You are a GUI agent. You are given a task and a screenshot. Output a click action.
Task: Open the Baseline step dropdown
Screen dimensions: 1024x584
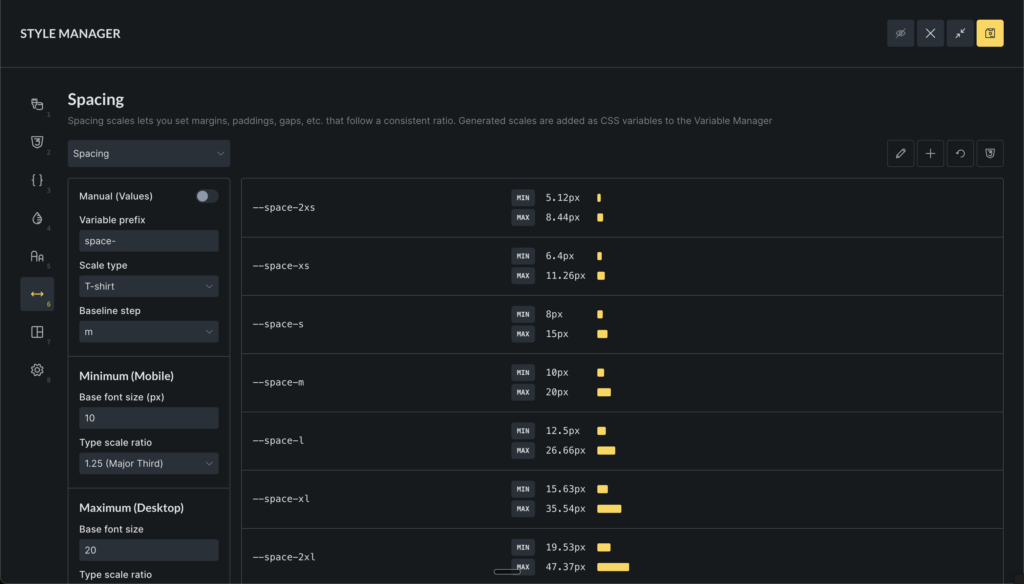[149, 331]
